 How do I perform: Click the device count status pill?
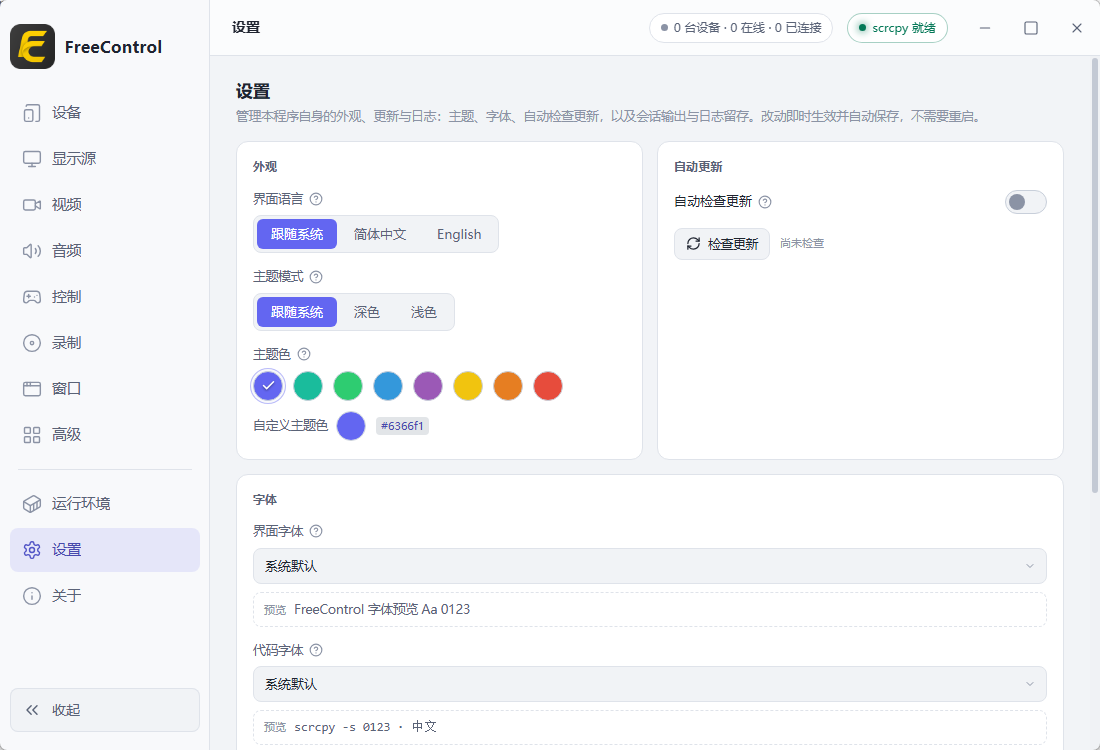741,28
